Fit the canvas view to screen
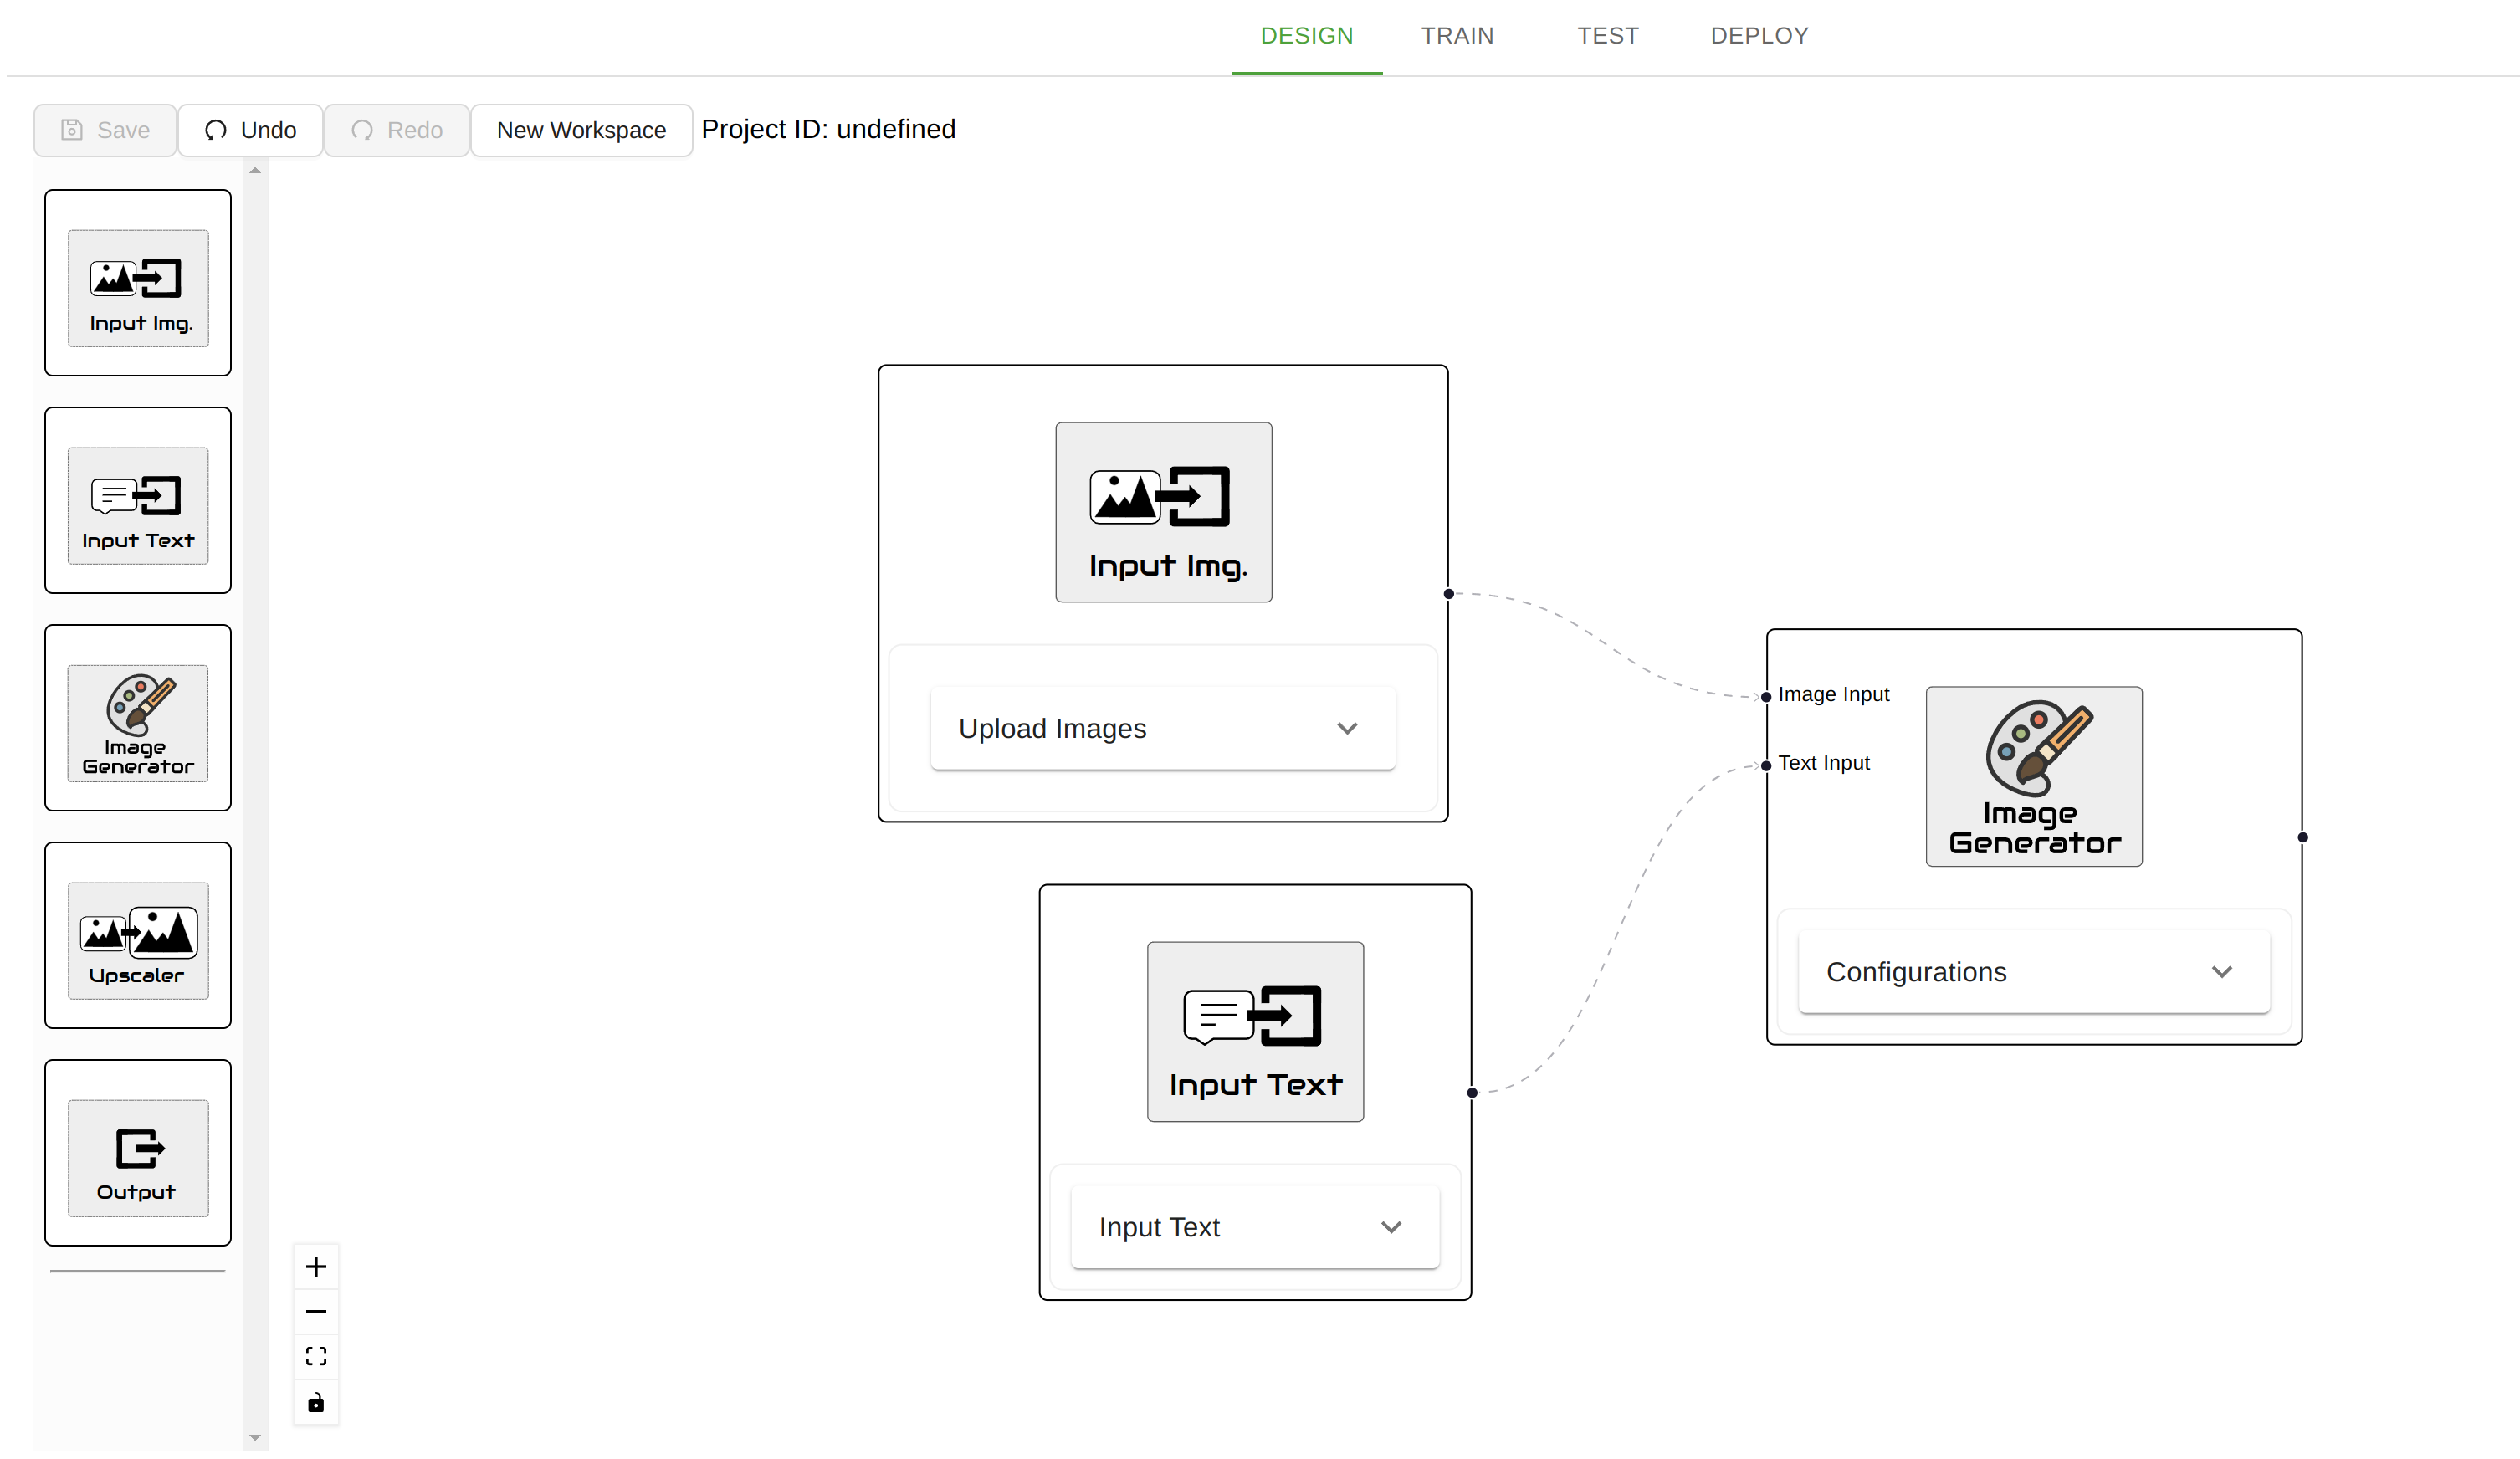The width and height of the screenshot is (2520, 1459). pyautogui.click(x=316, y=1357)
